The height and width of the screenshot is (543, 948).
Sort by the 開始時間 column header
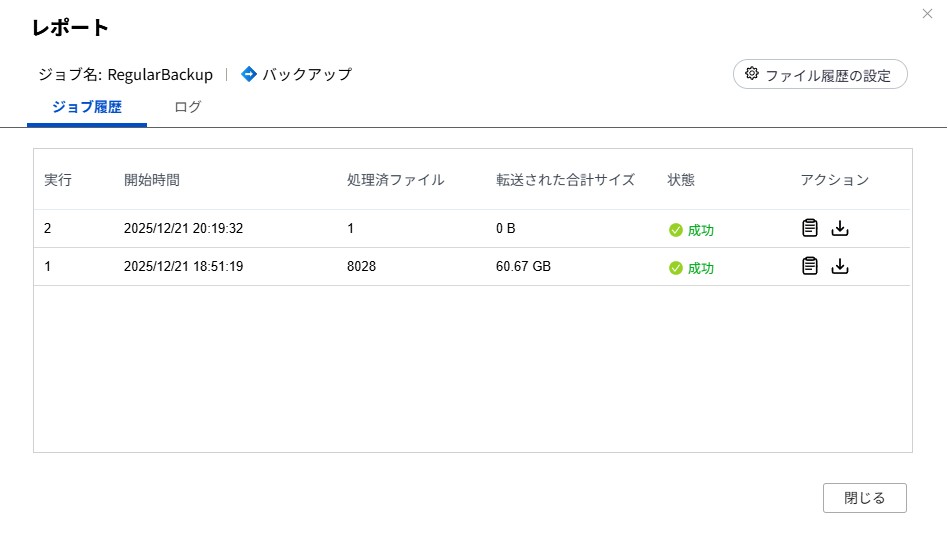pos(152,180)
